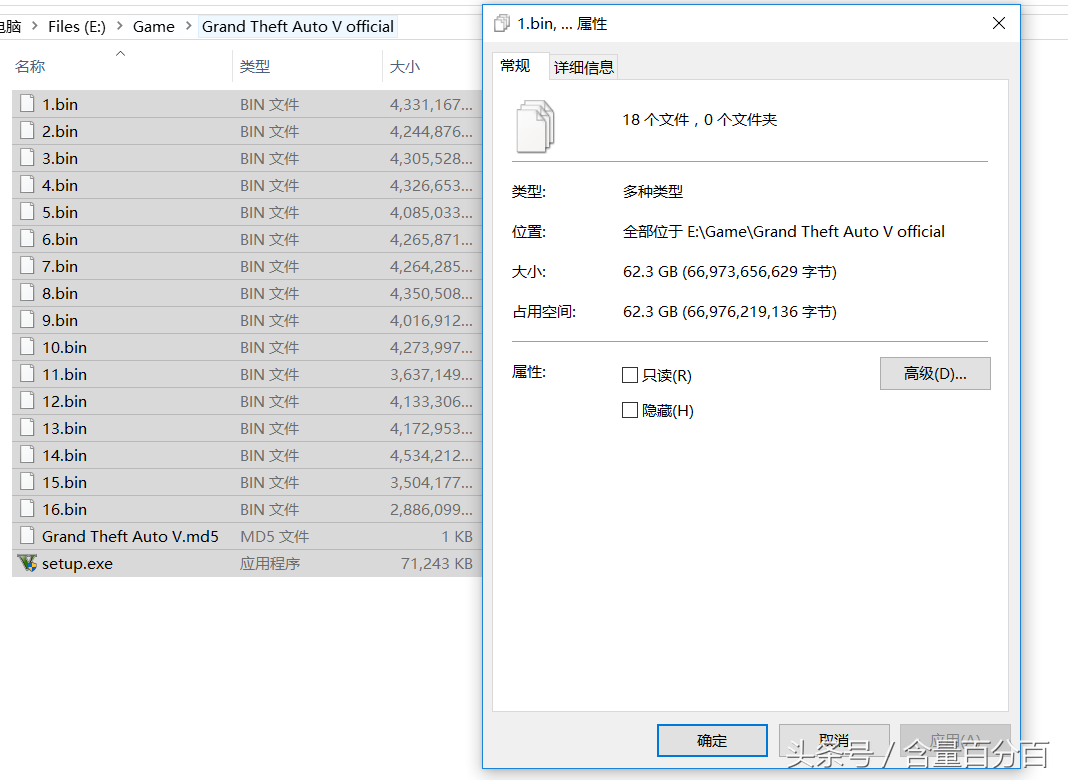Click the 62.3 GB (66,976,219,136 字节) disk usage value
1068x780 pixels.
pos(729,311)
